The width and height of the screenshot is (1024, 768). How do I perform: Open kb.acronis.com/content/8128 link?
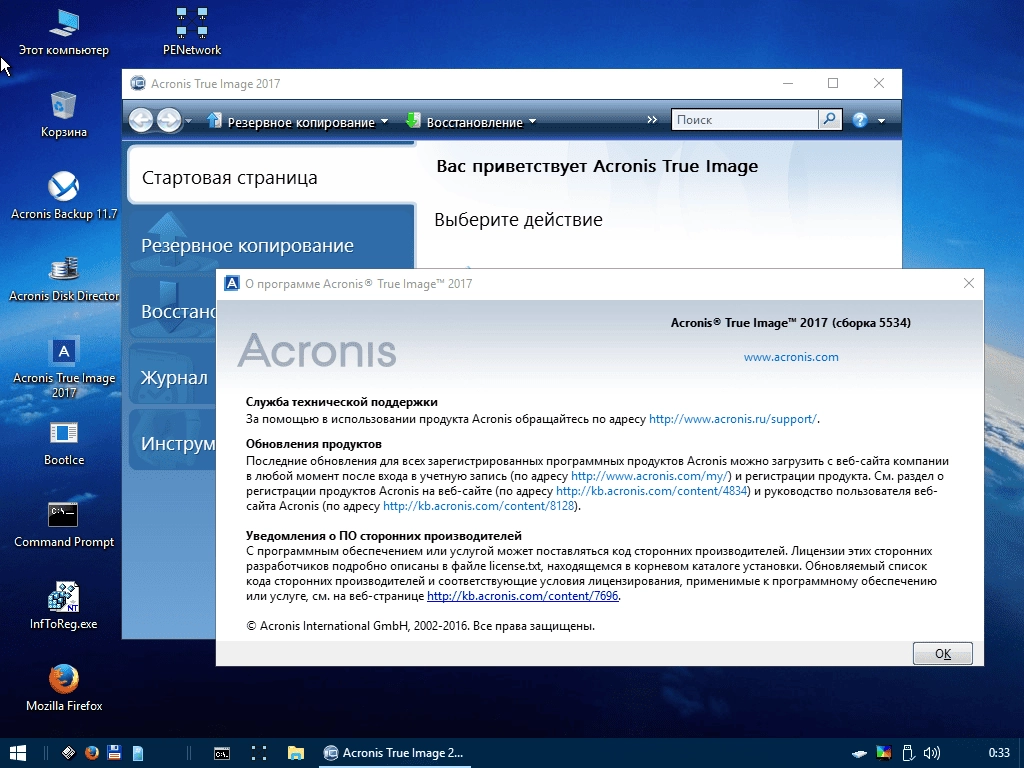478,506
